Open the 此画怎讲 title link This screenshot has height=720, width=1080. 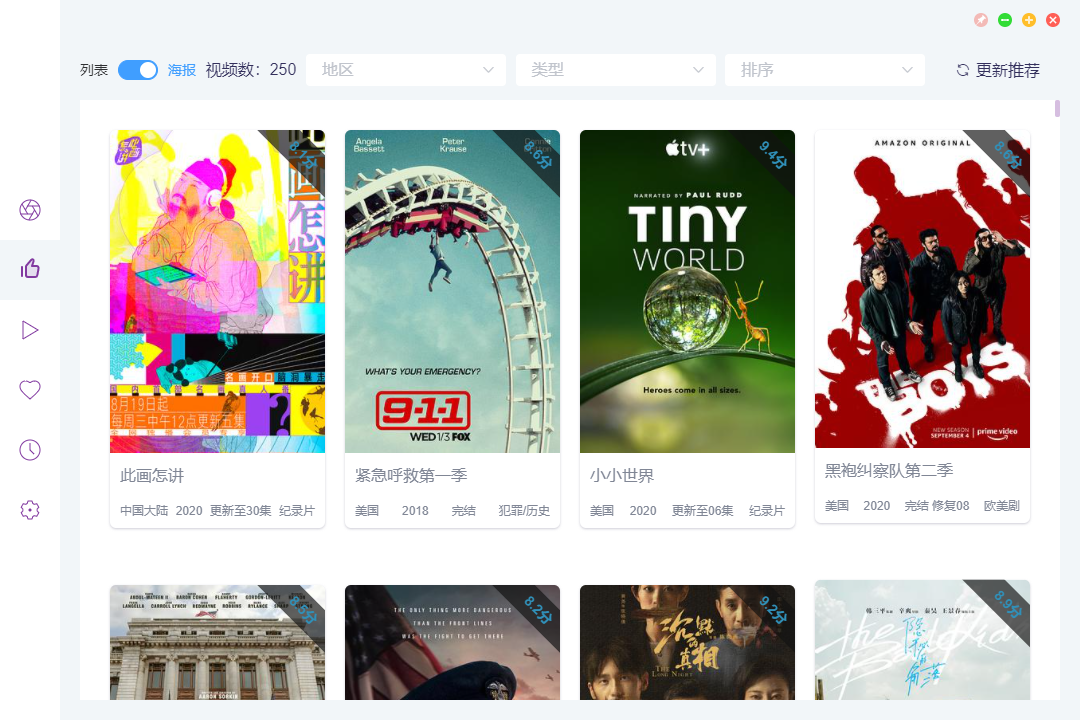click(x=152, y=475)
